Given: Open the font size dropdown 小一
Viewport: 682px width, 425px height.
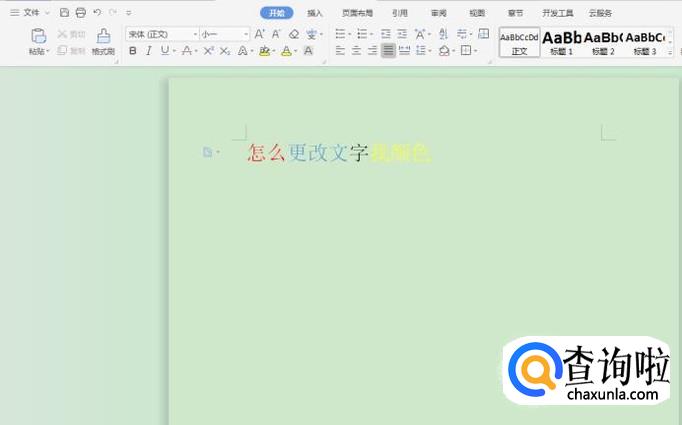Looking at the screenshot, I should click(224, 34).
